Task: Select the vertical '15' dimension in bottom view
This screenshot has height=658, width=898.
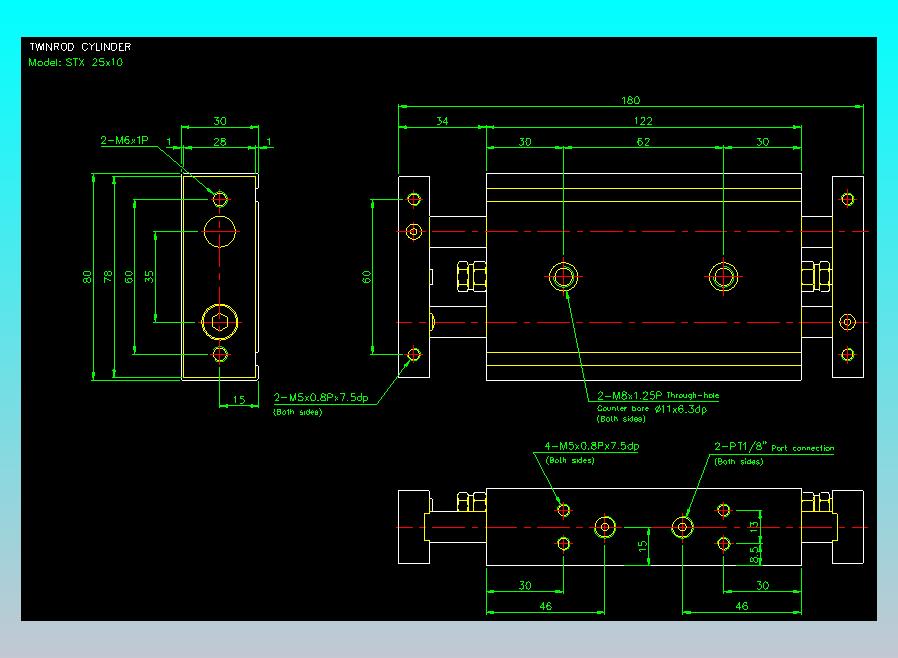Action: coord(643,546)
